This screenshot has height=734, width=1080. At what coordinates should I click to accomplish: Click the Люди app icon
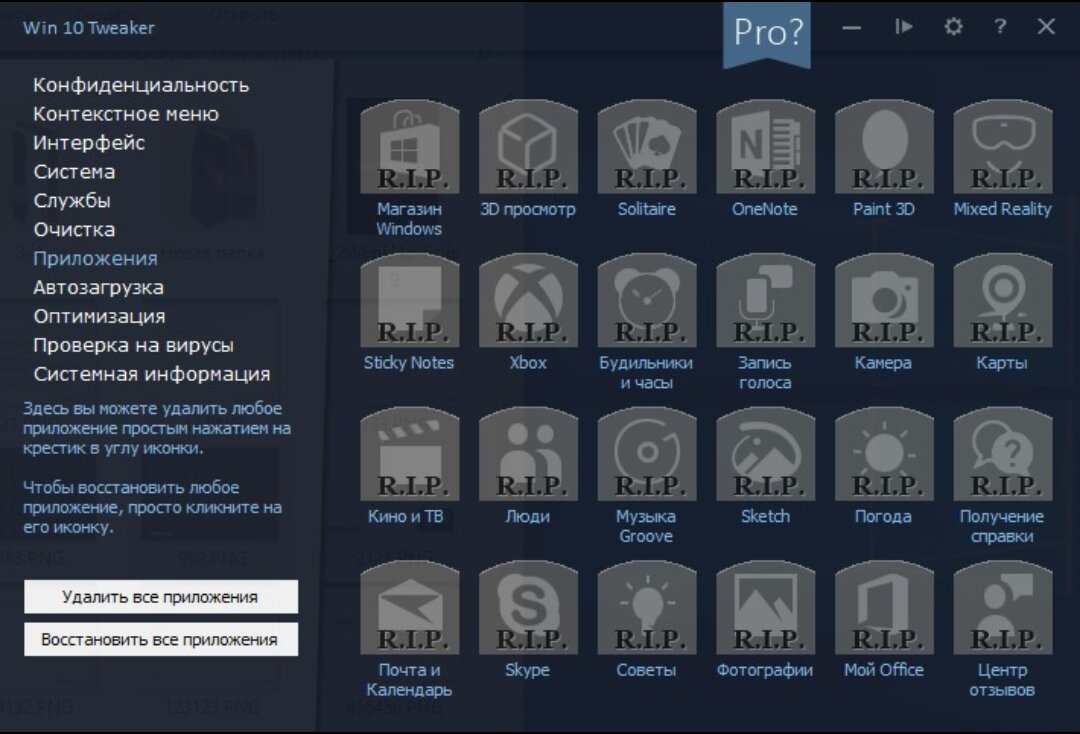pos(528,454)
